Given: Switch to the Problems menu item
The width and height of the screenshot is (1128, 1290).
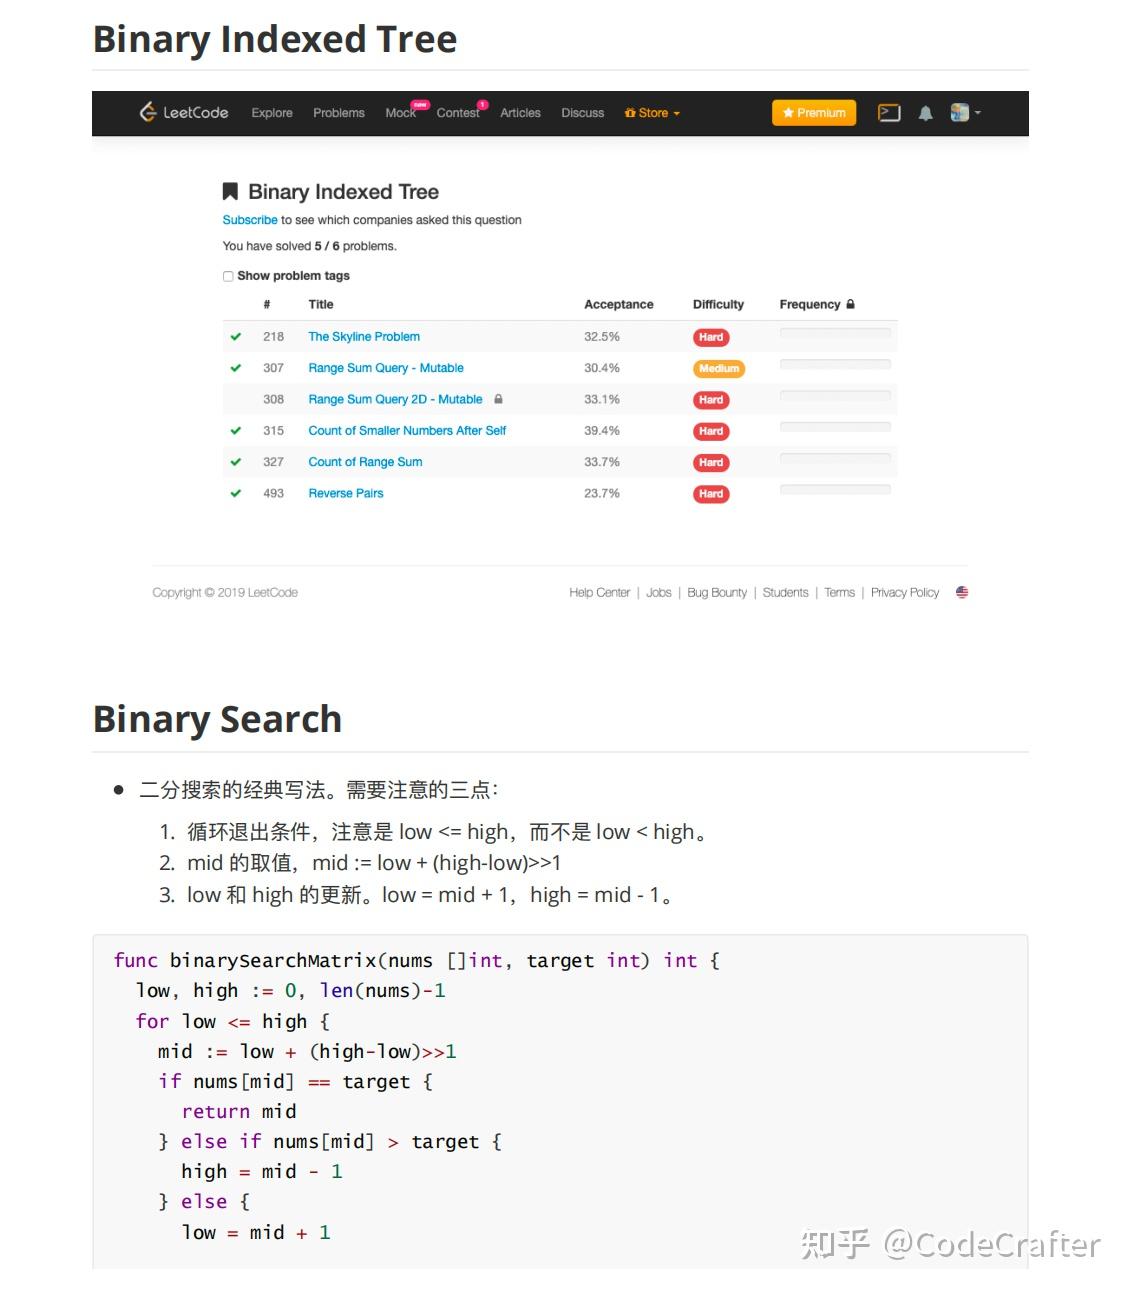Looking at the screenshot, I should coord(338,112).
